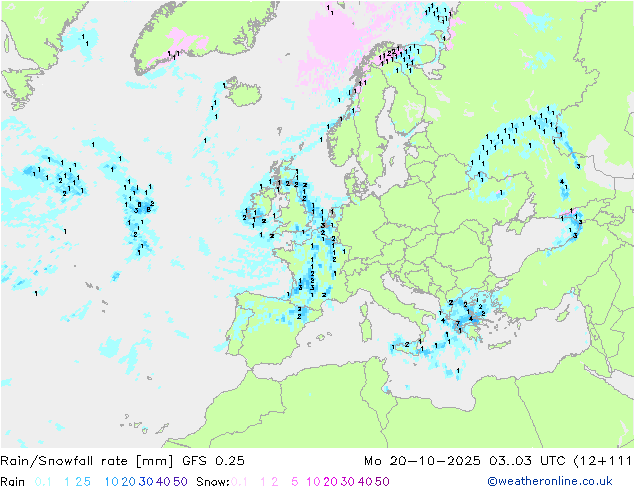Image resolution: width=634 pixels, height=490 pixels.
Task: Click the 03..03 UTC time text
Action: 527,461
